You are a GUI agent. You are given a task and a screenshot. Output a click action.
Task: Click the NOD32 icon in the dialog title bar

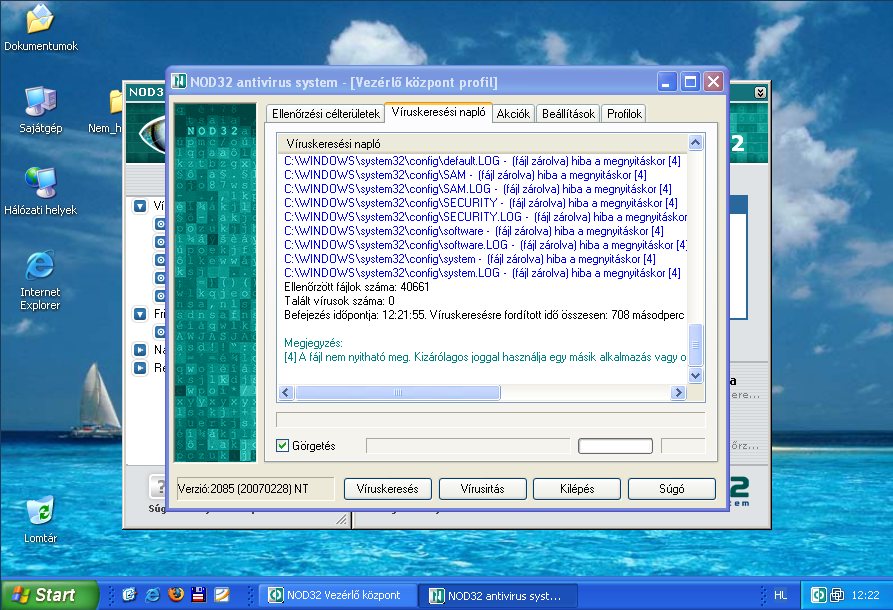[179, 81]
